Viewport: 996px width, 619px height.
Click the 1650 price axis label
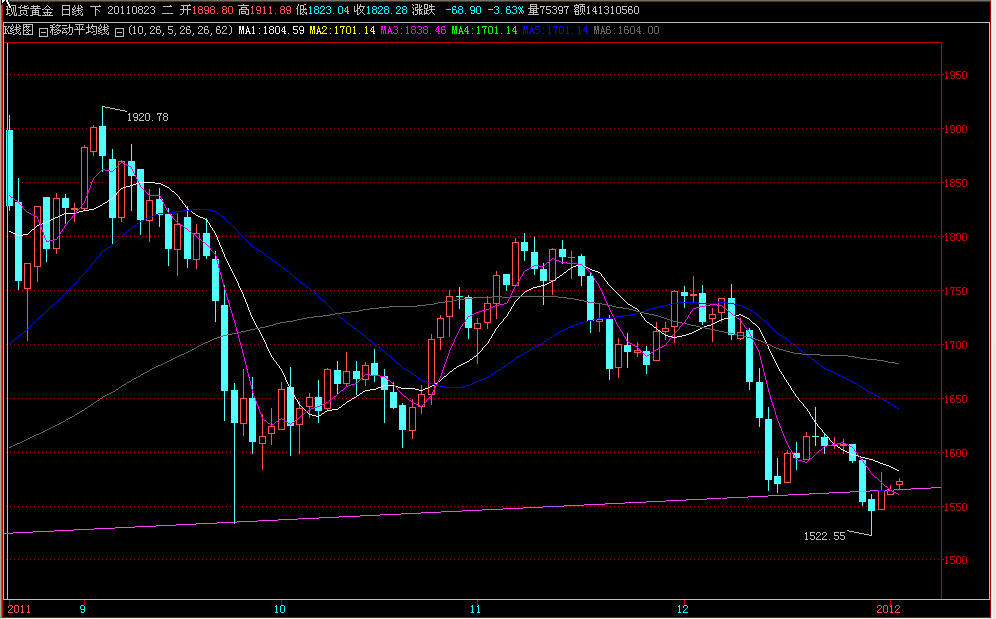(955, 400)
